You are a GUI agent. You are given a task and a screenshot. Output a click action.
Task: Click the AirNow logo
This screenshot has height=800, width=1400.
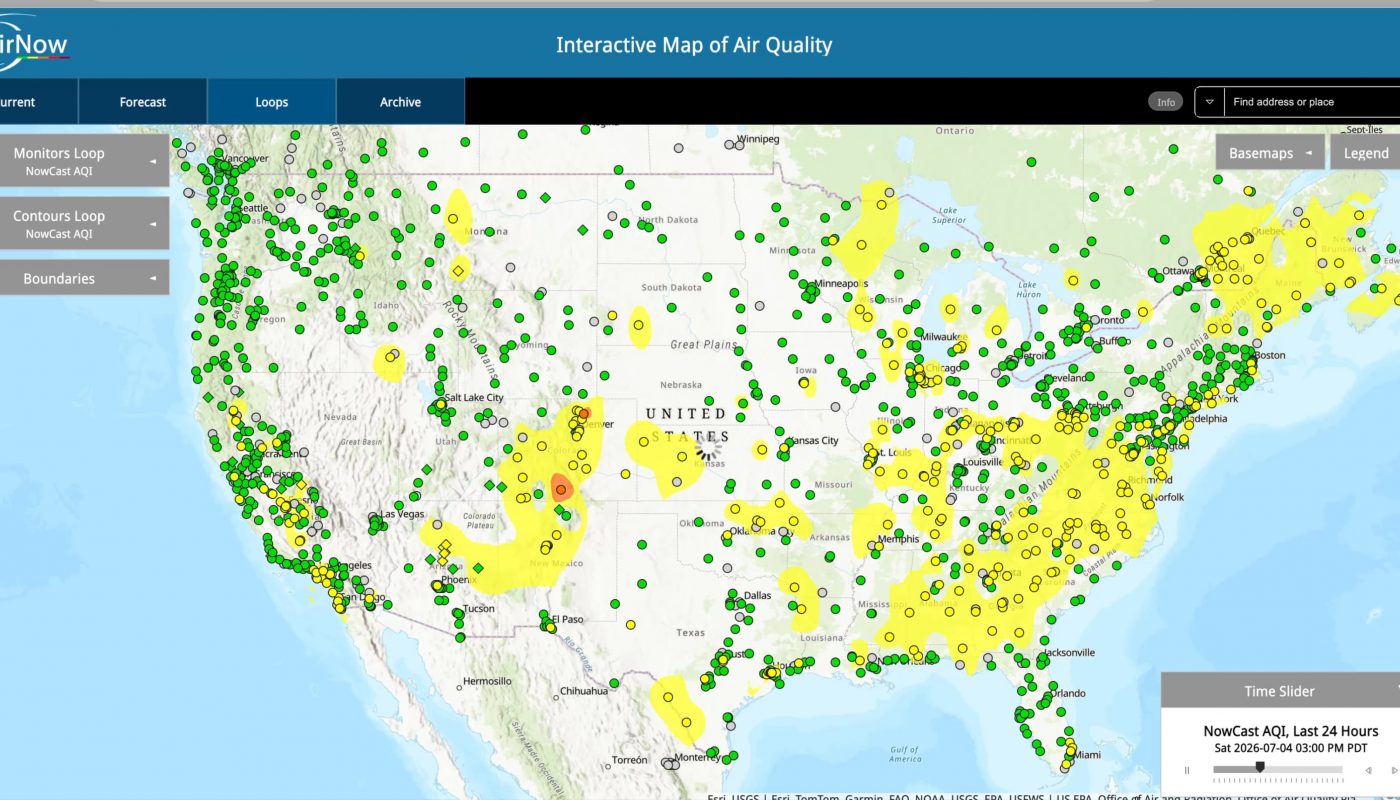pos(33,46)
